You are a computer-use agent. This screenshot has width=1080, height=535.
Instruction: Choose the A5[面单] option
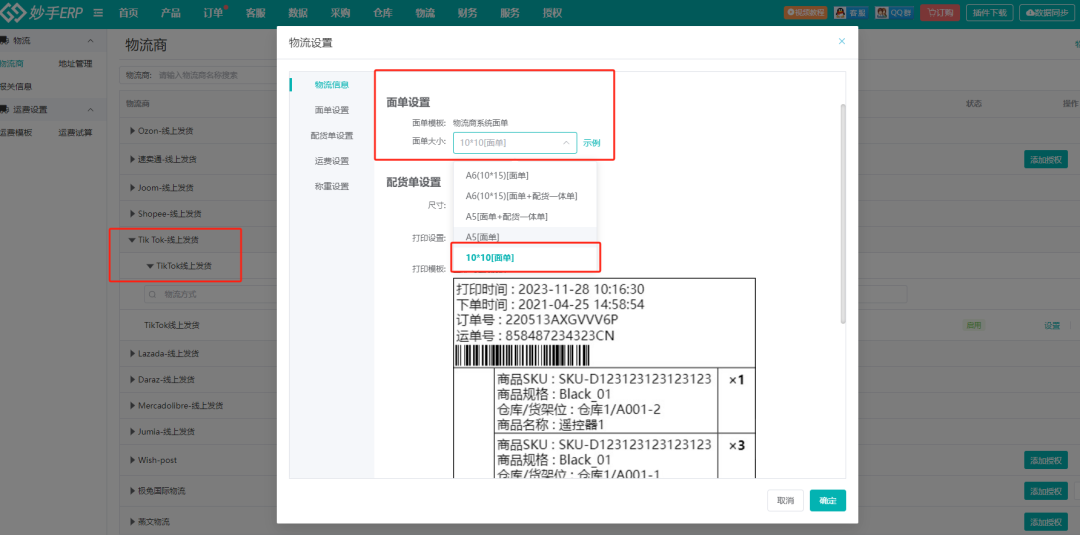pyautogui.click(x=525, y=236)
